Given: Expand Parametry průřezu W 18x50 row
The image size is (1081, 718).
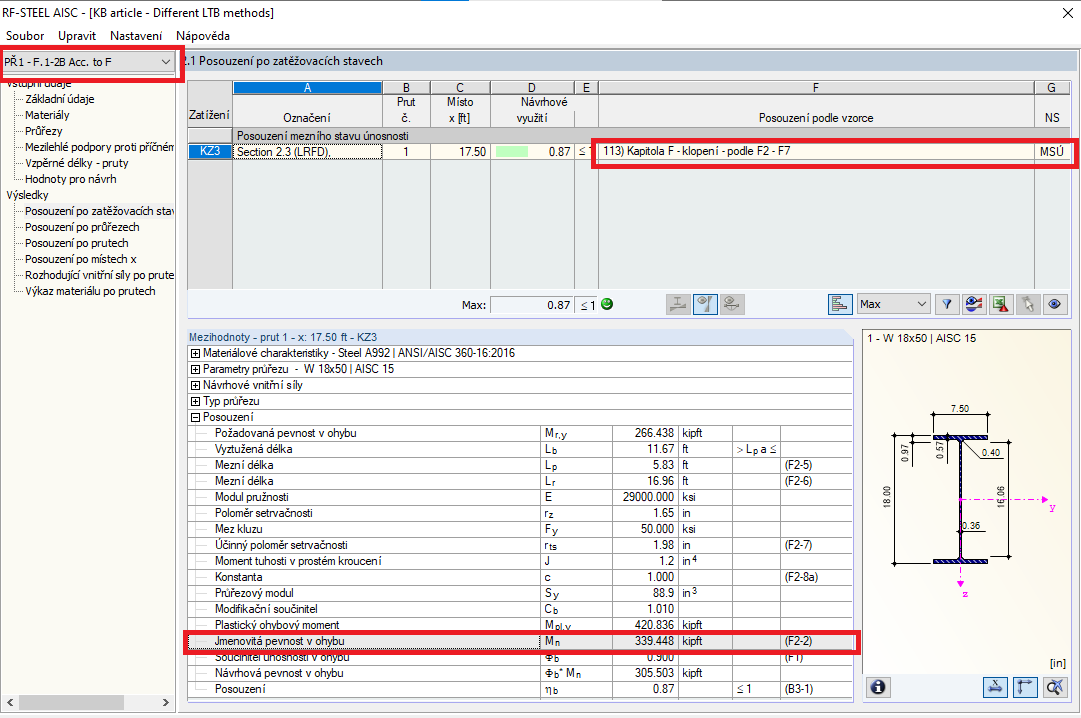Looking at the screenshot, I should [195, 369].
